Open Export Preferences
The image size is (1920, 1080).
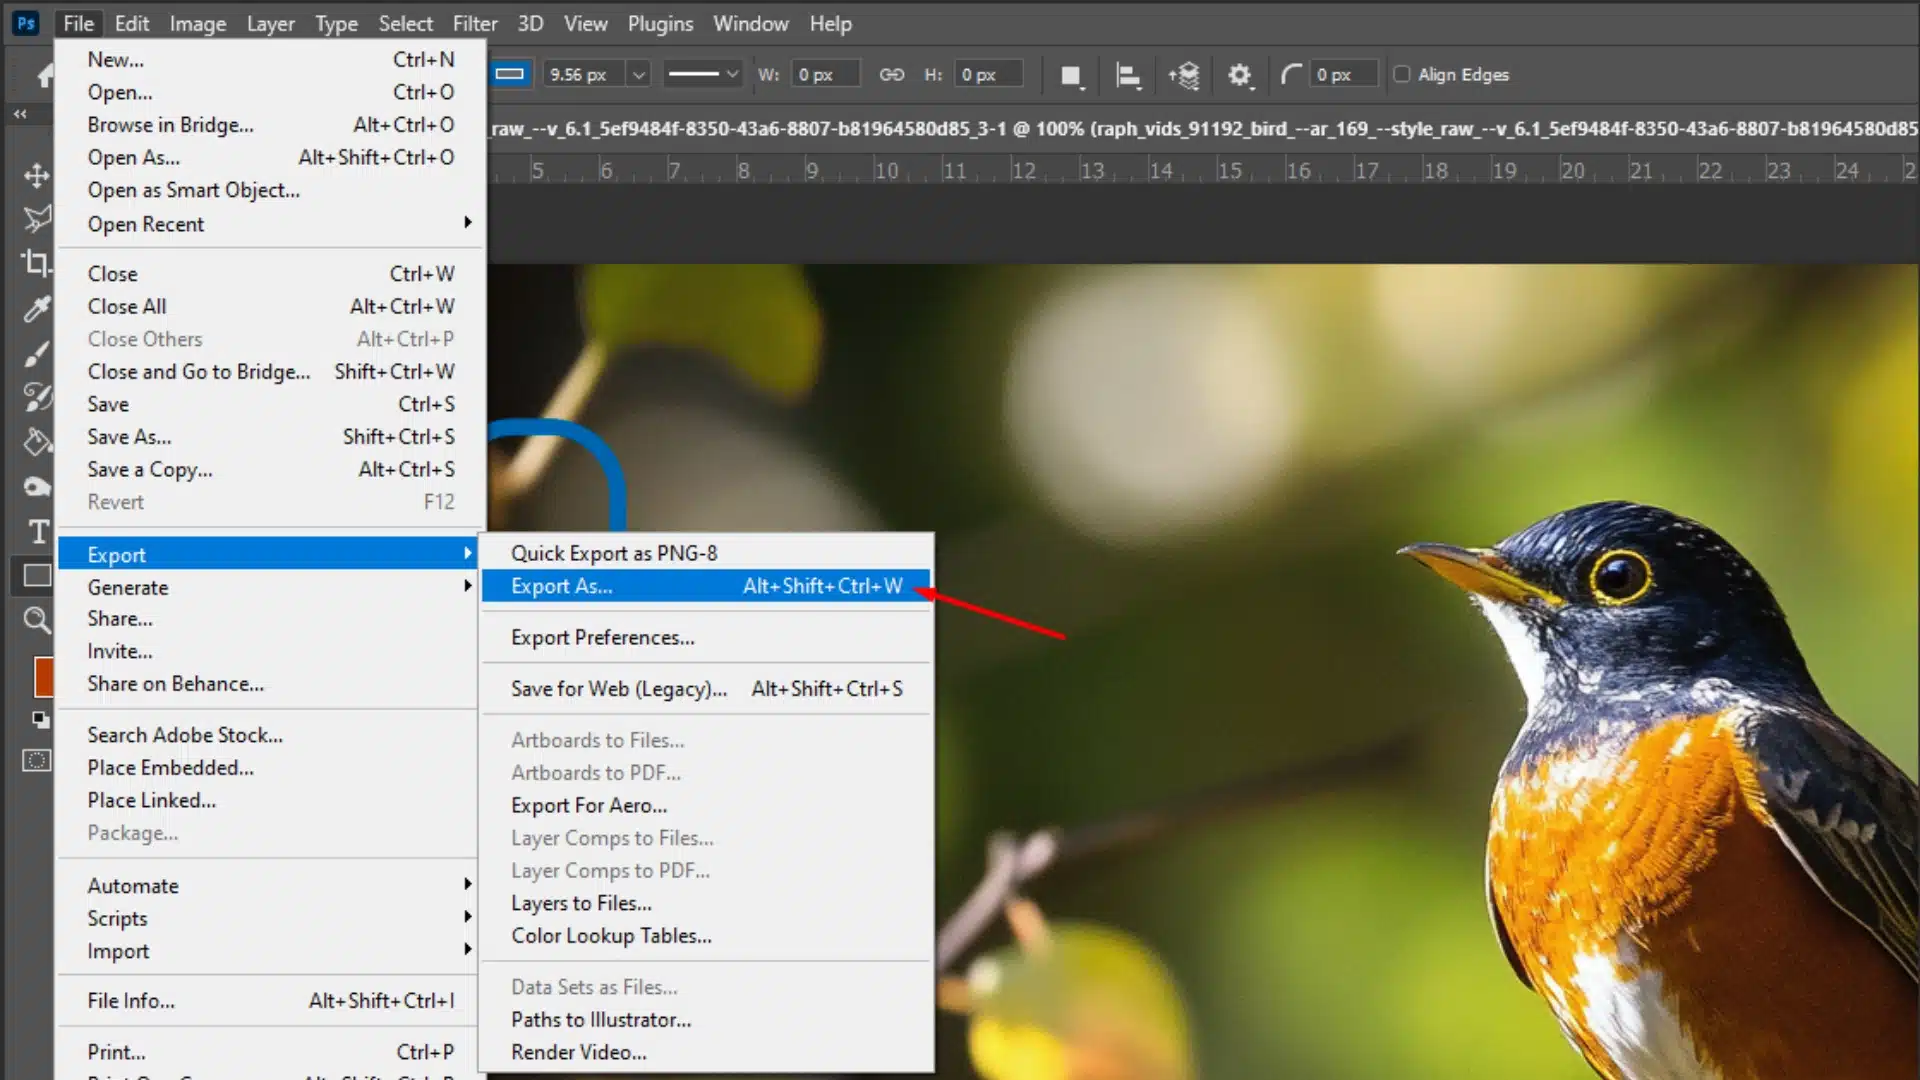(706, 637)
